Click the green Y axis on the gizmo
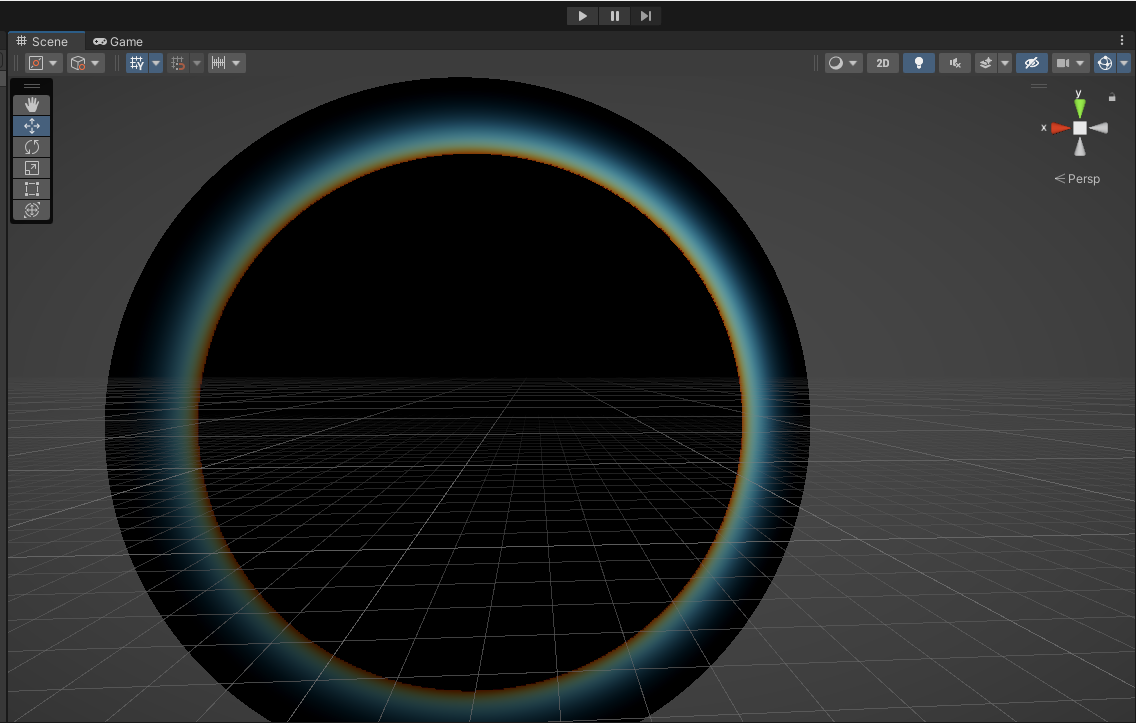This screenshot has height=723, width=1136. [1079, 106]
